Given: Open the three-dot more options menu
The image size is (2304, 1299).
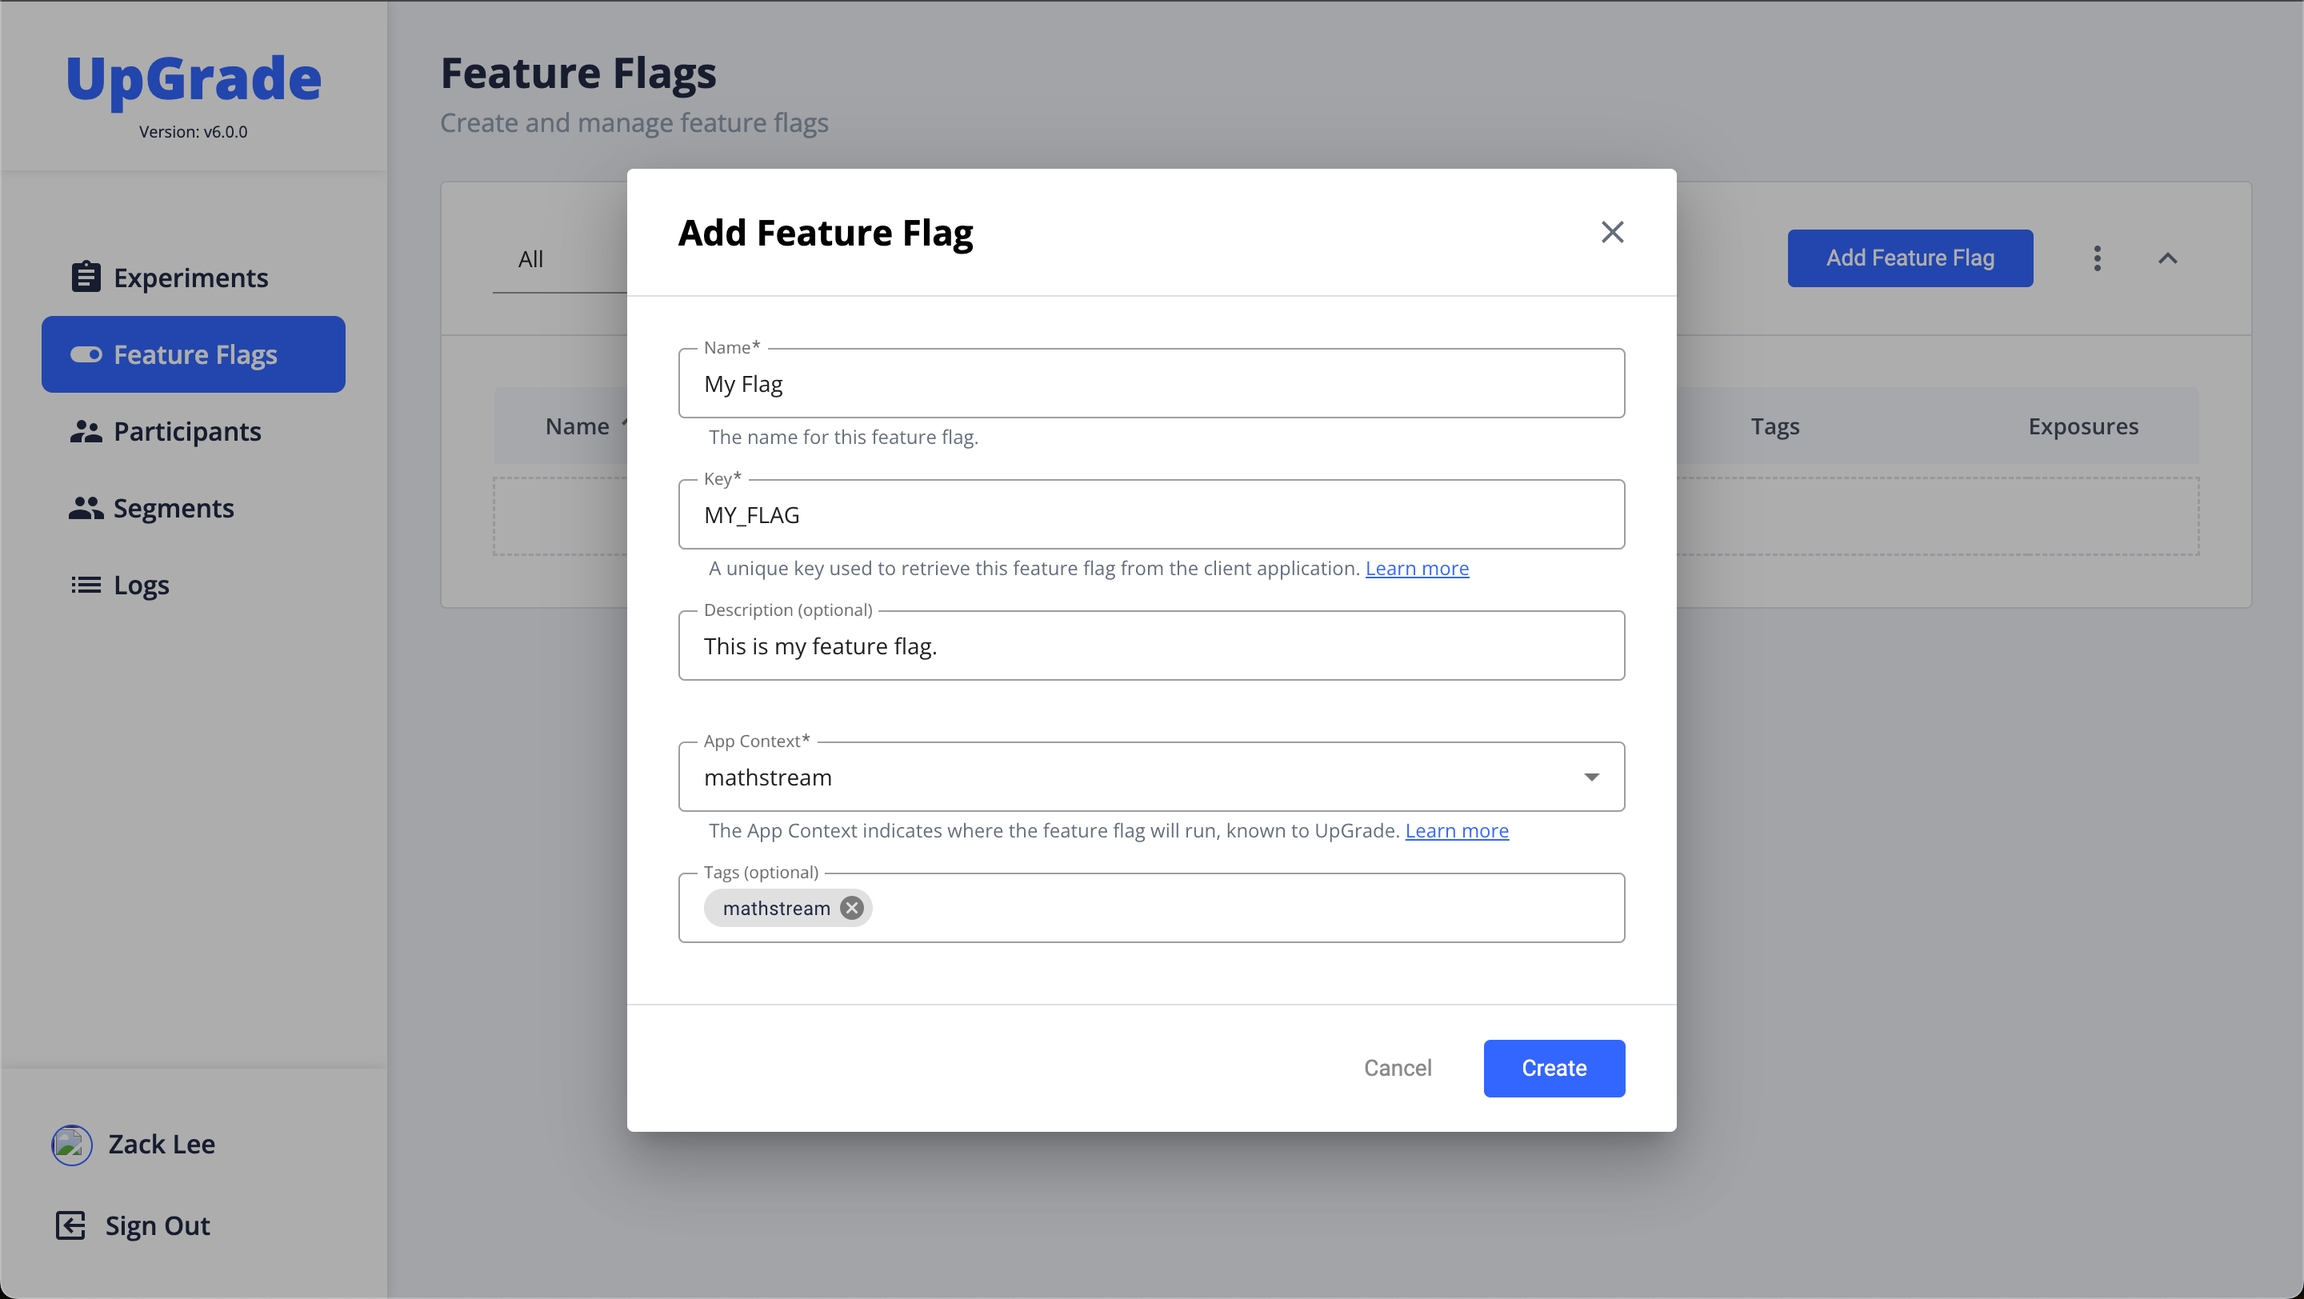Looking at the screenshot, I should click(2097, 258).
